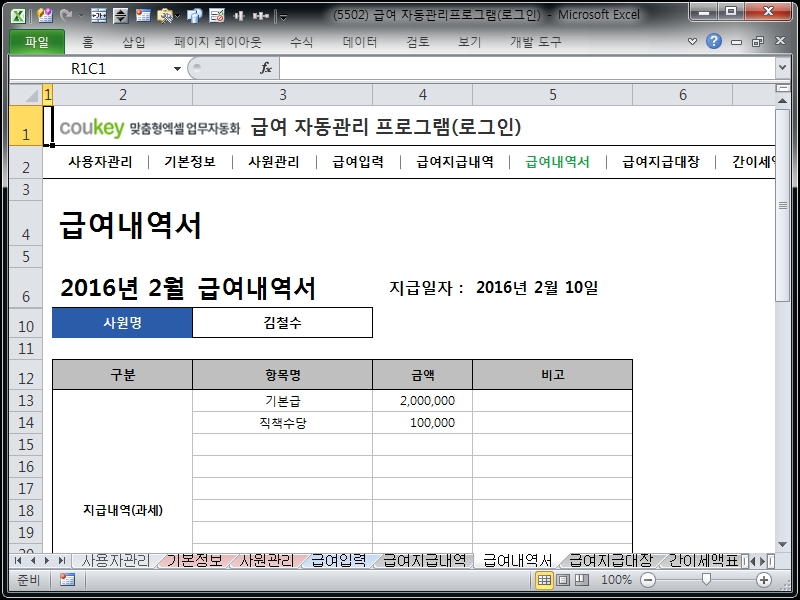Click the fx Insert Function button

pos(266,68)
